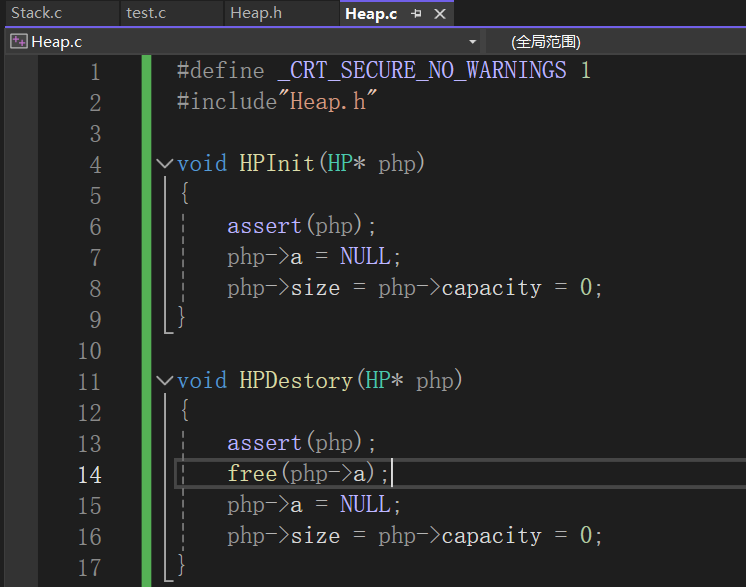Open the Heap.c project dropdown arrow
746x587 pixels.
click(472, 42)
